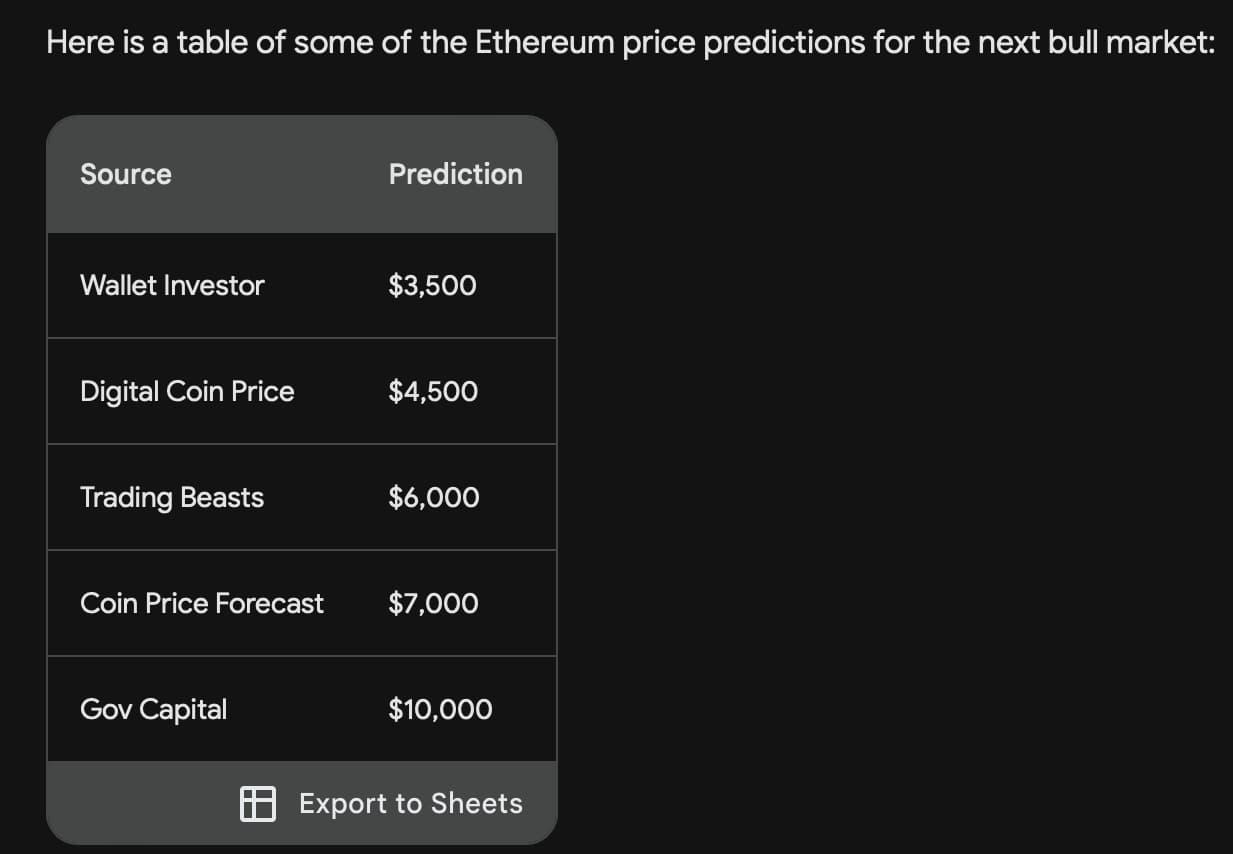Click the table header row
The height and width of the screenshot is (854, 1233).
coord(302,173)
